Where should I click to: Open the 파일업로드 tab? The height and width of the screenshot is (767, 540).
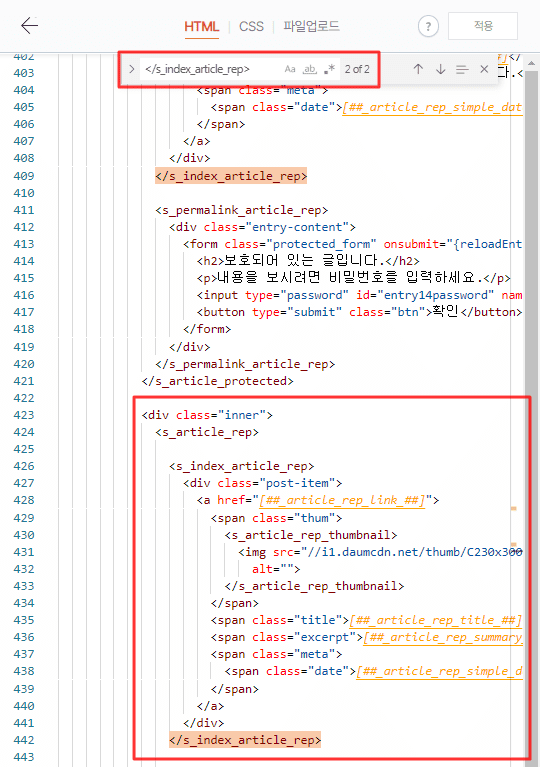[x=312, y=26]
